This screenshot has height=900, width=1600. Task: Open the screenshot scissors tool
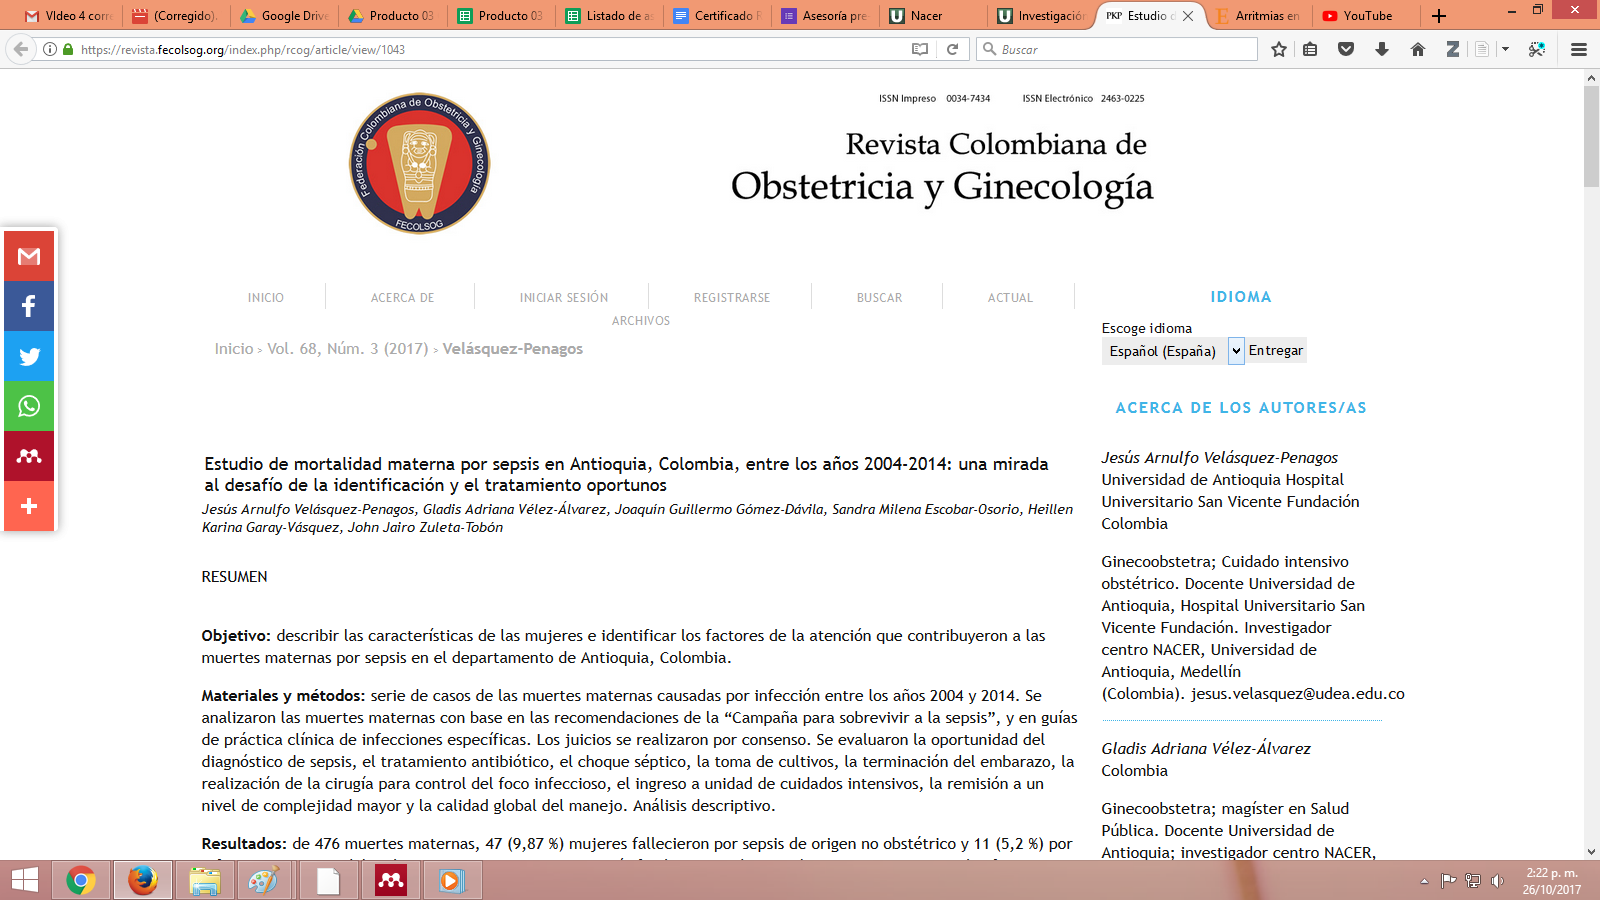click(1537, 49)
